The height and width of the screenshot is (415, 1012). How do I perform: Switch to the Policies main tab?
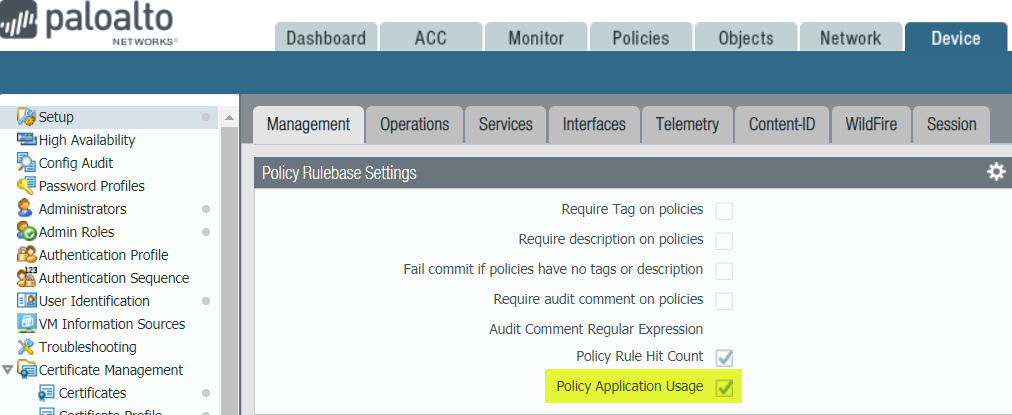[x=641, y=38]
